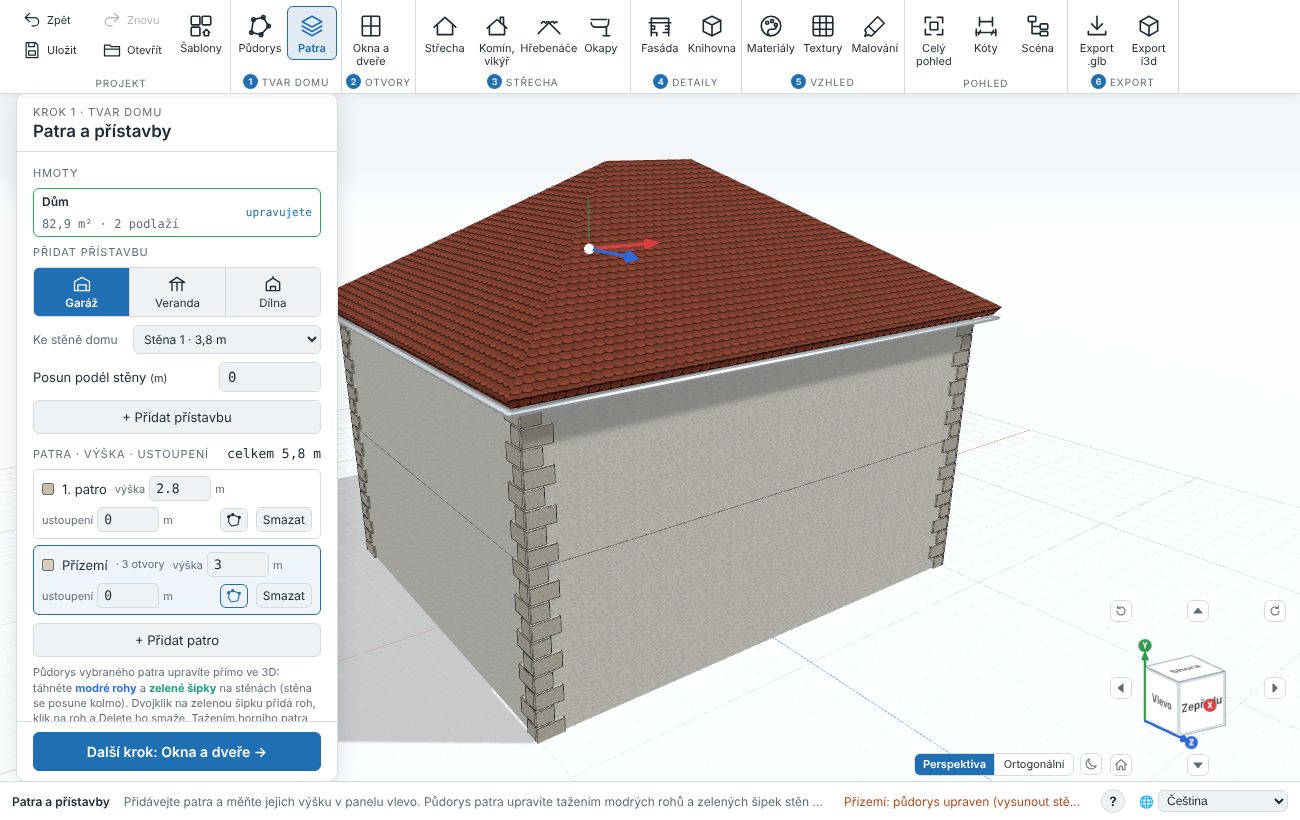Go to next step Okna a dveře

pos(177,752)
